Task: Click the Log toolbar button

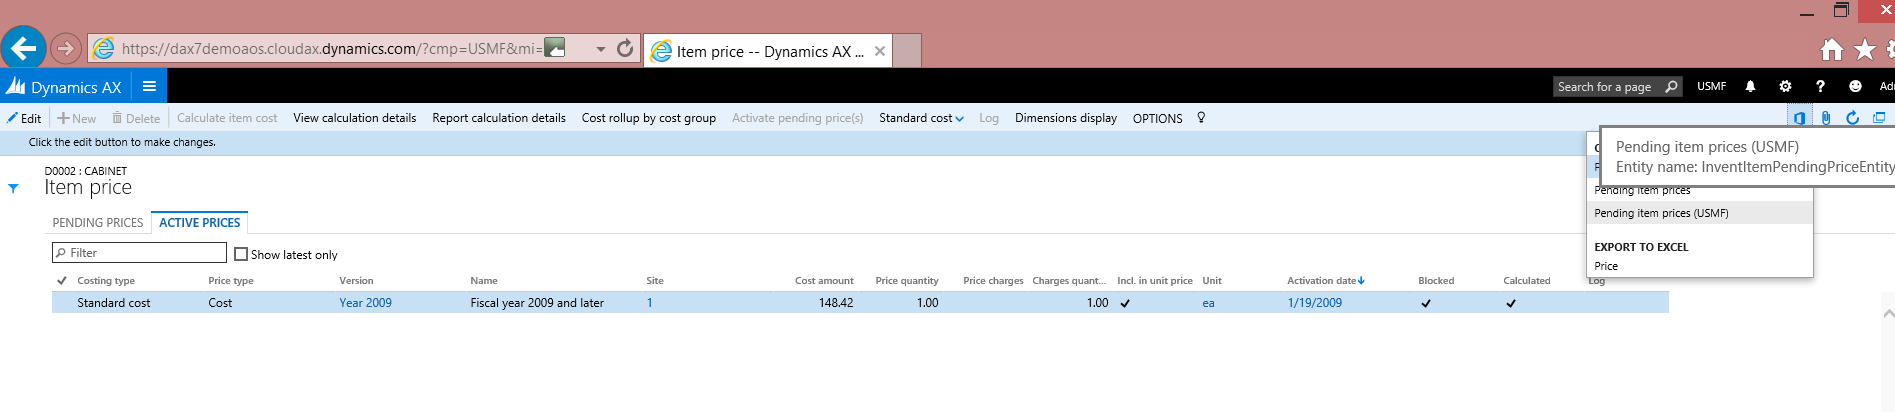Action: tap(989, 118)
